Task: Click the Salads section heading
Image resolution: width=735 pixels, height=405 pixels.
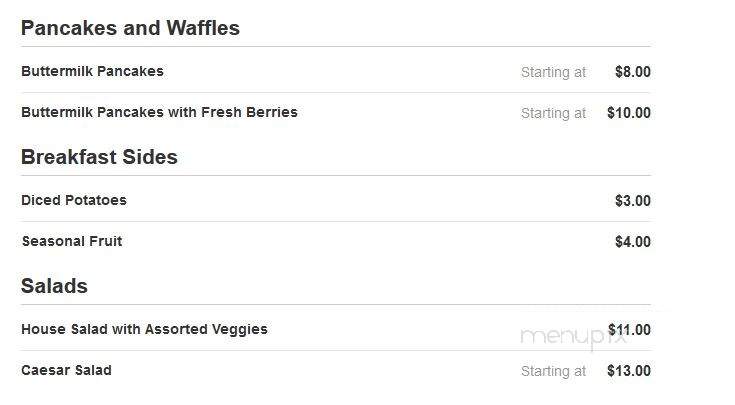Action: (54, 286)
